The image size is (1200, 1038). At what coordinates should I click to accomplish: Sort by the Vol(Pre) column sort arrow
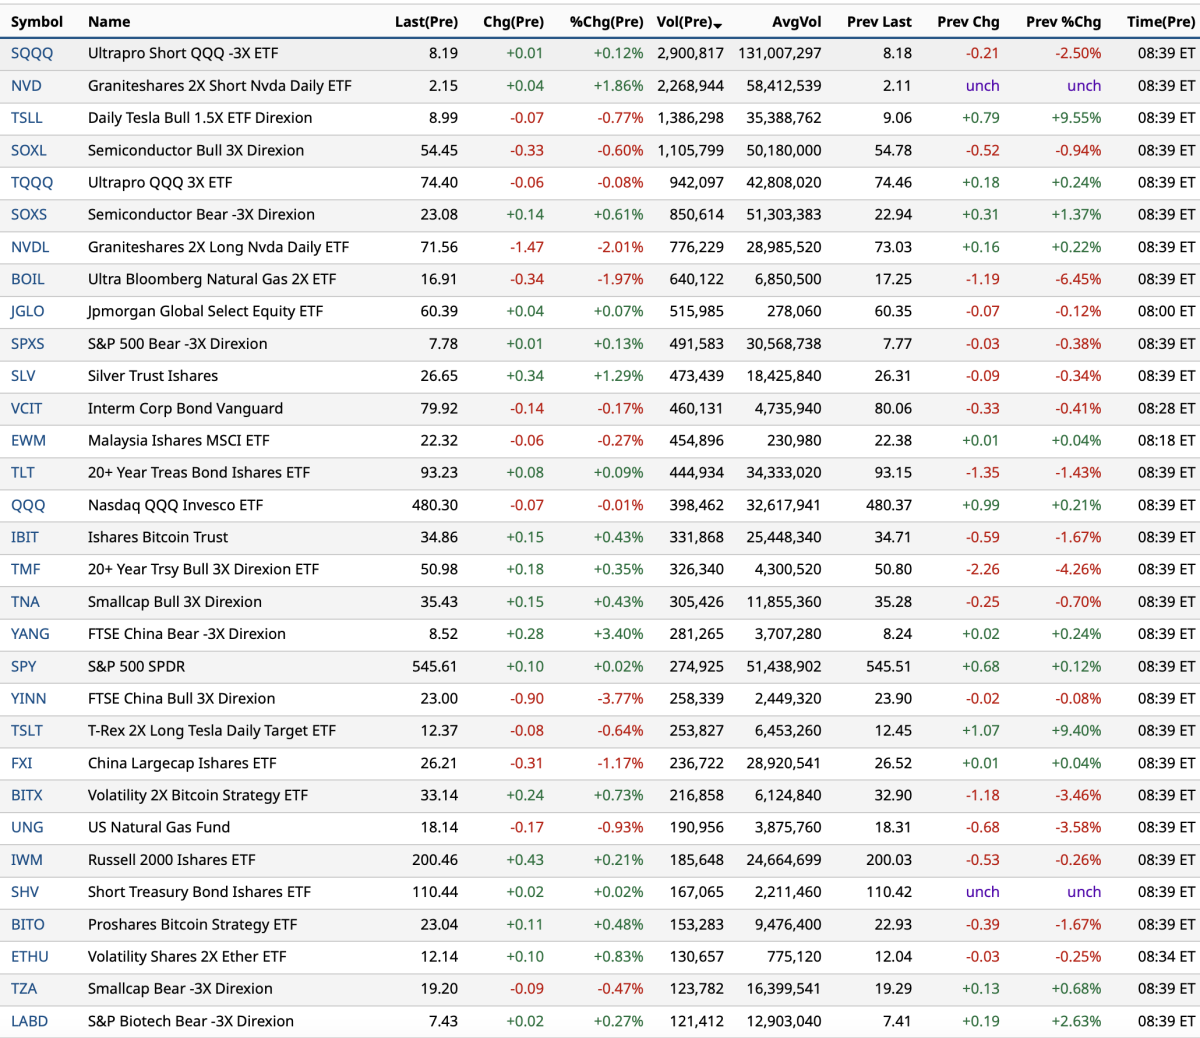point(718,24)
